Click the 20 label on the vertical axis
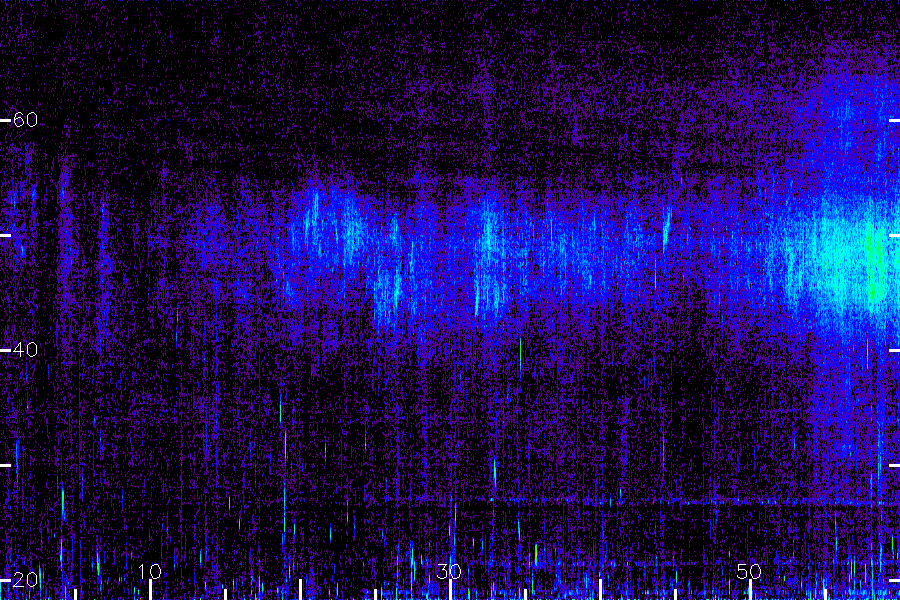 click(x=25, y=580)
